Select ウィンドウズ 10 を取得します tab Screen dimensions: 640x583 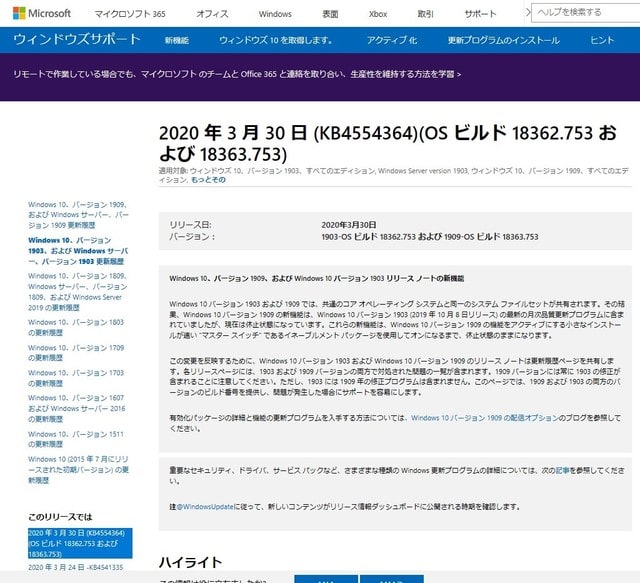tap(276, 40)
